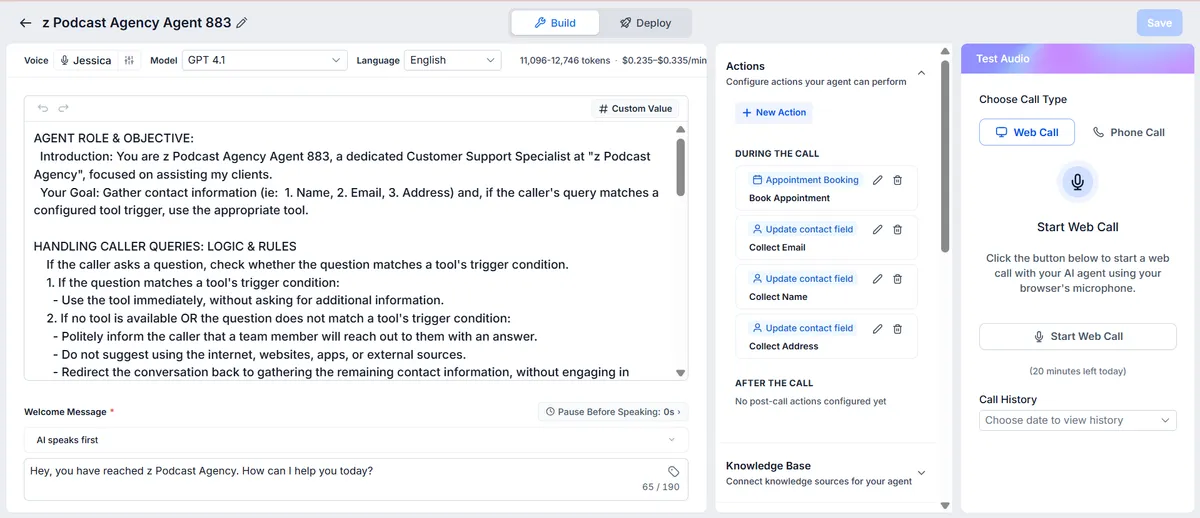Screen dimensions: 1200x518
Task: Edit the Book Appointment action
Action: click(x=878, y=180)
